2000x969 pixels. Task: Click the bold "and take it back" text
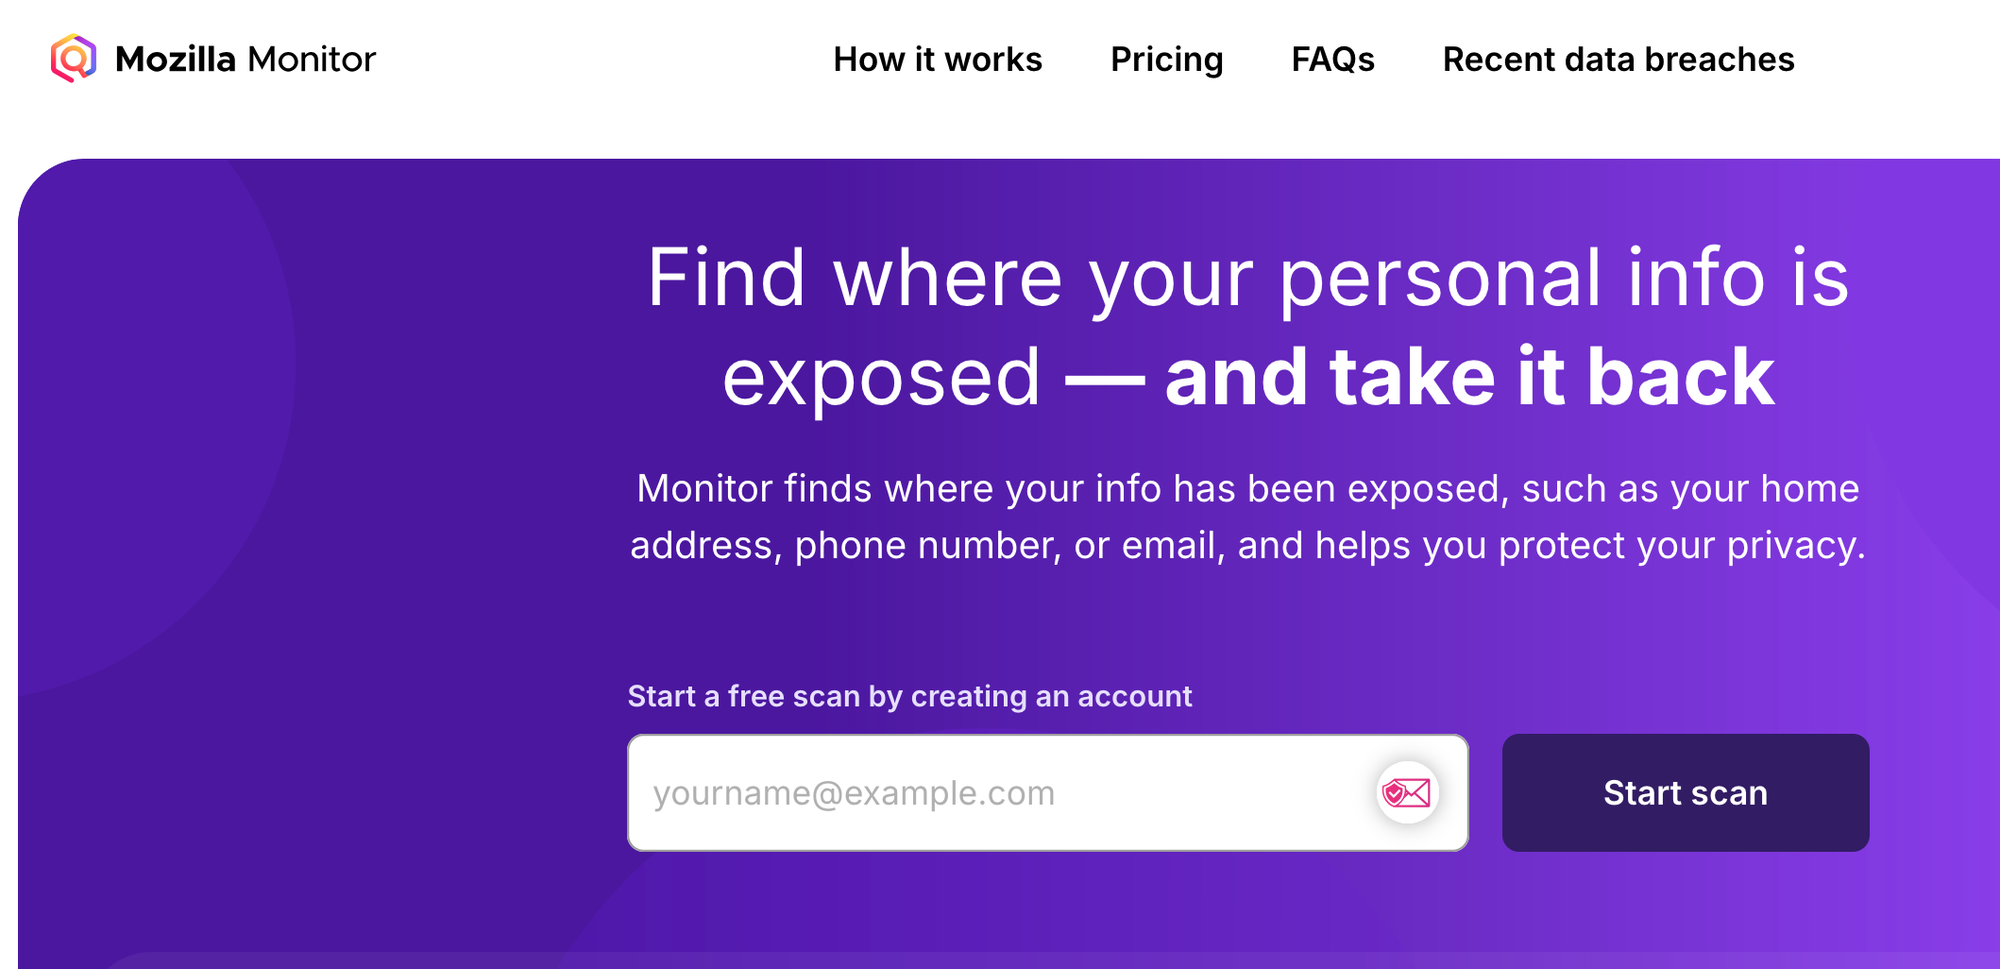(1469, 377)
